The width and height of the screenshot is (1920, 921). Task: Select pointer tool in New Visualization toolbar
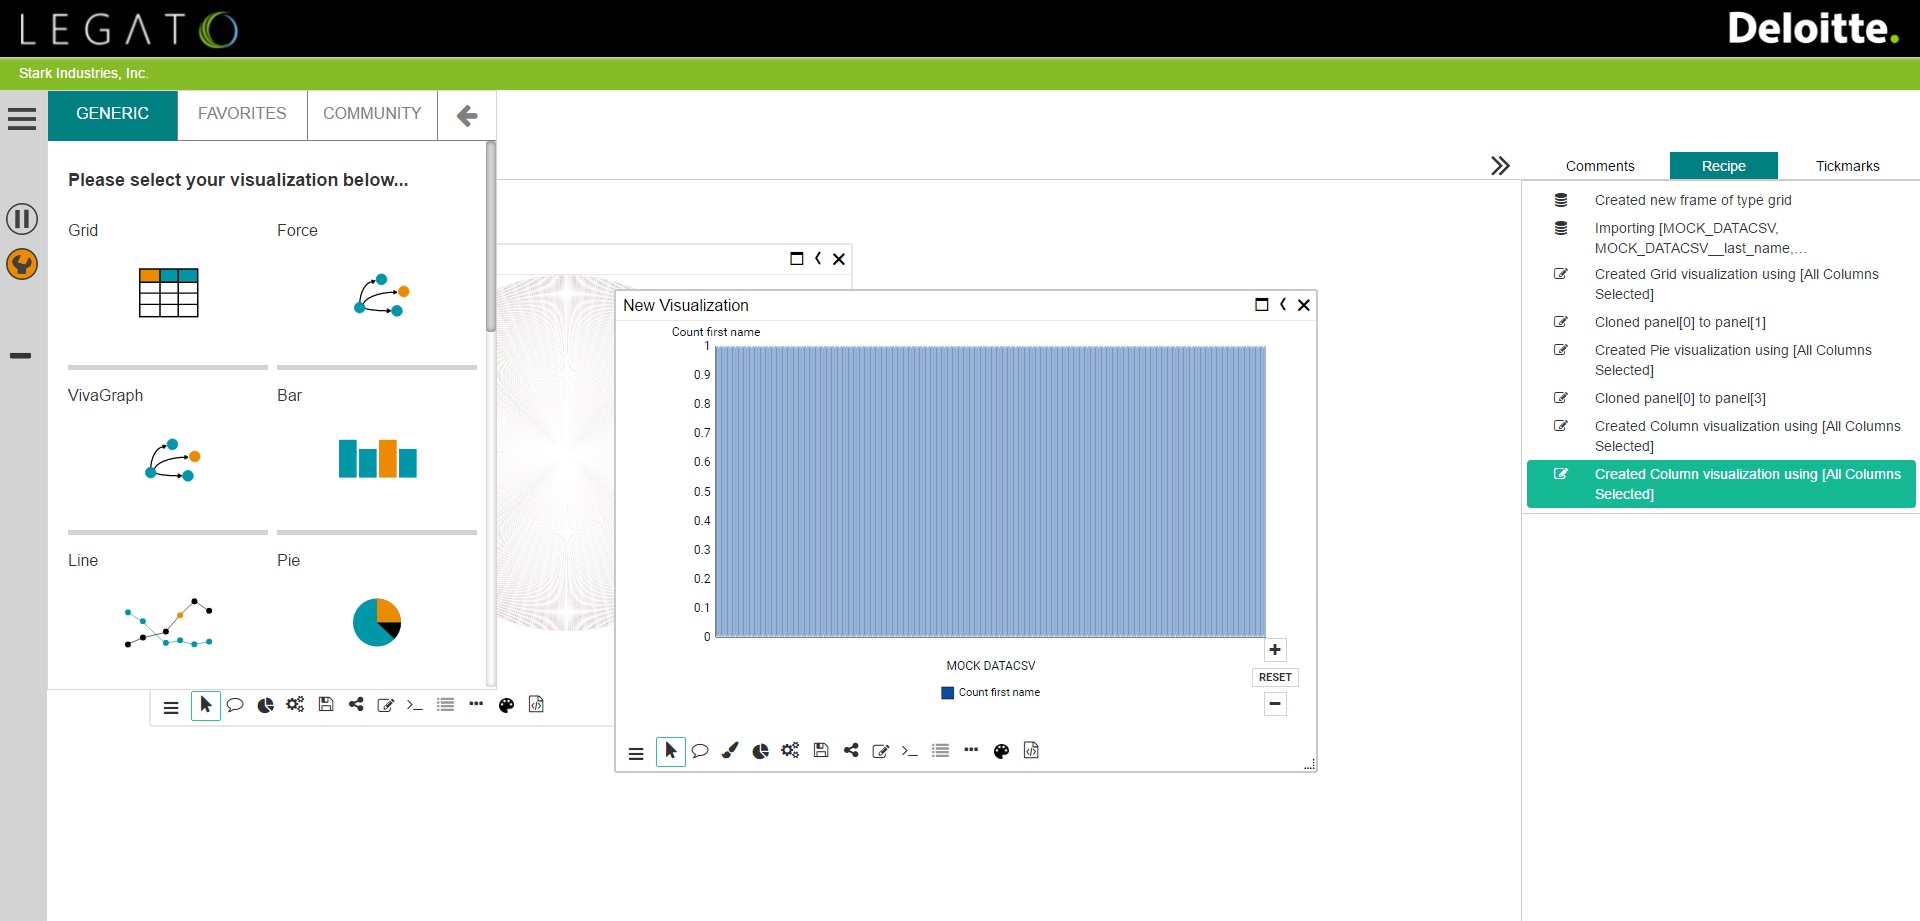coord(671,751)
